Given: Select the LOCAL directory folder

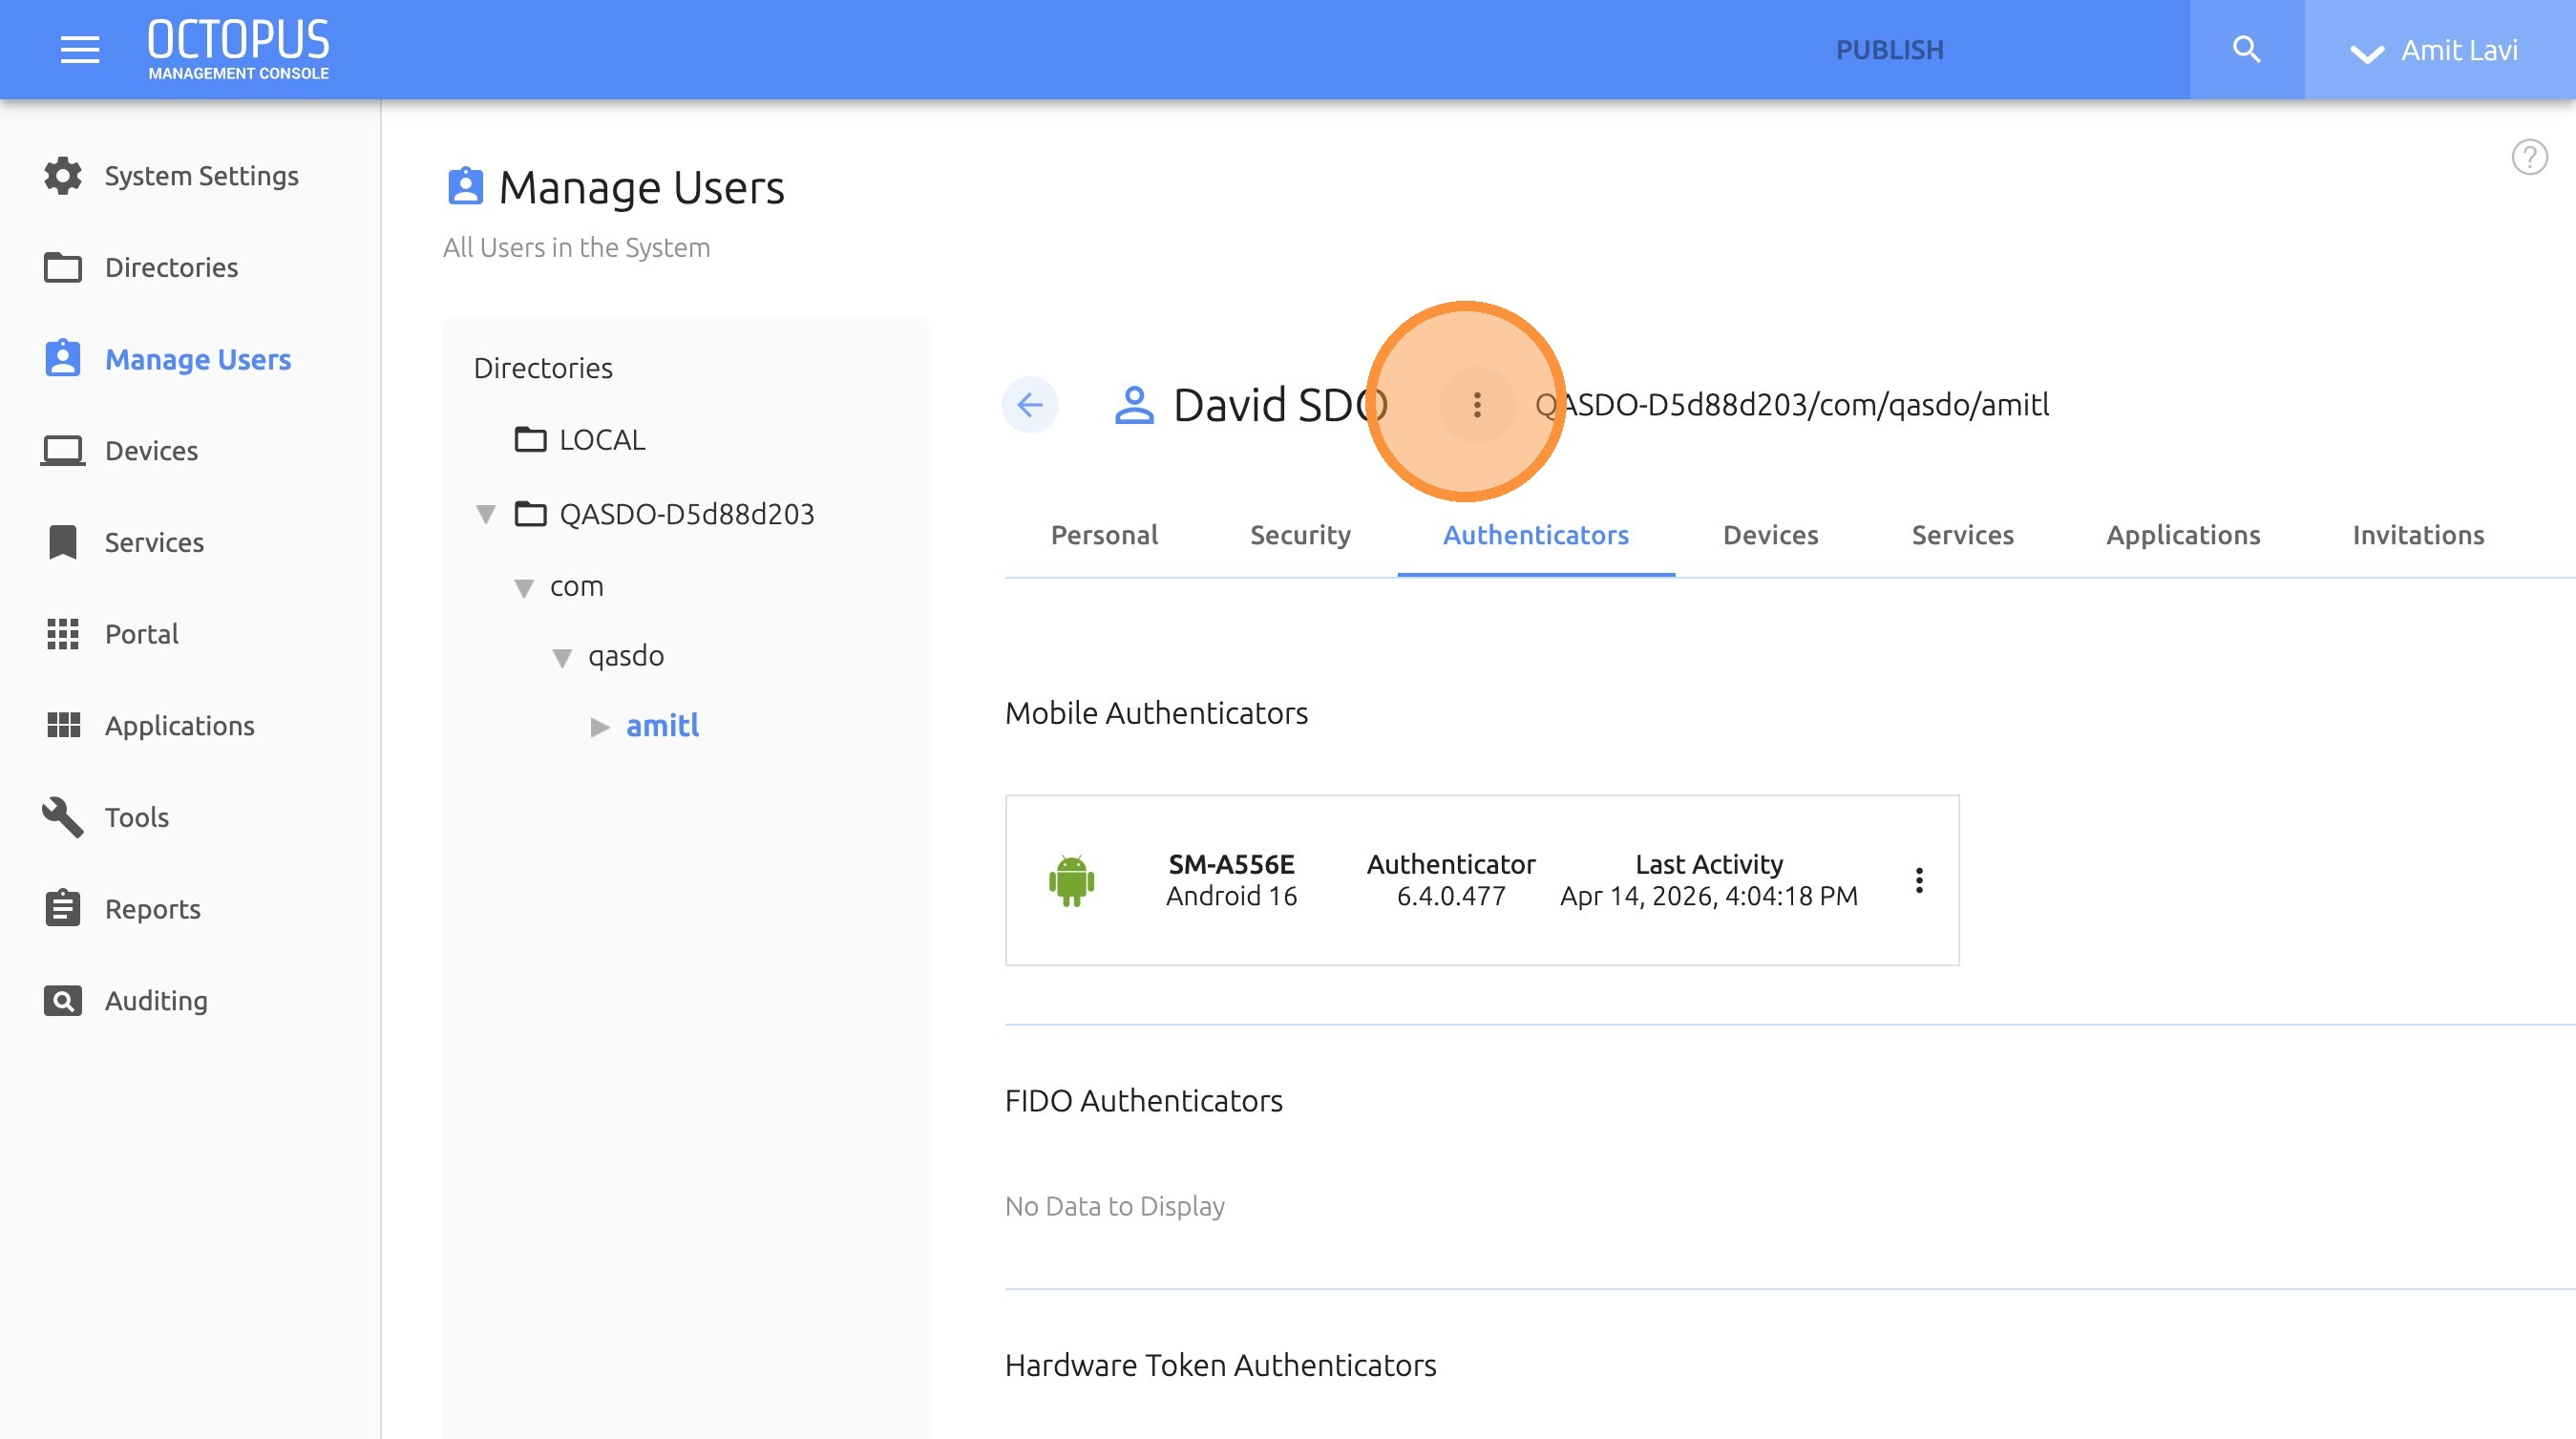Looking at the screenshot, I should coord(601,440).
